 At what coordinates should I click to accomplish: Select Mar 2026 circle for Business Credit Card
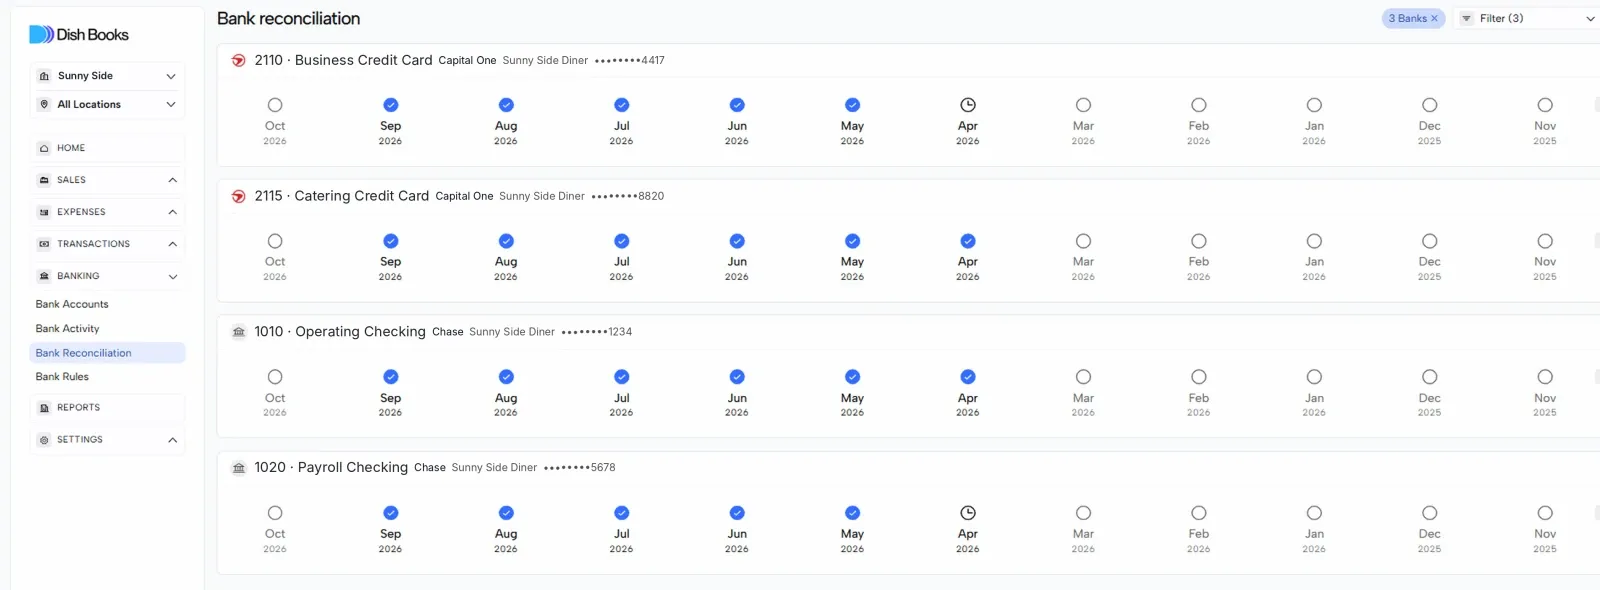point(1083,105)
